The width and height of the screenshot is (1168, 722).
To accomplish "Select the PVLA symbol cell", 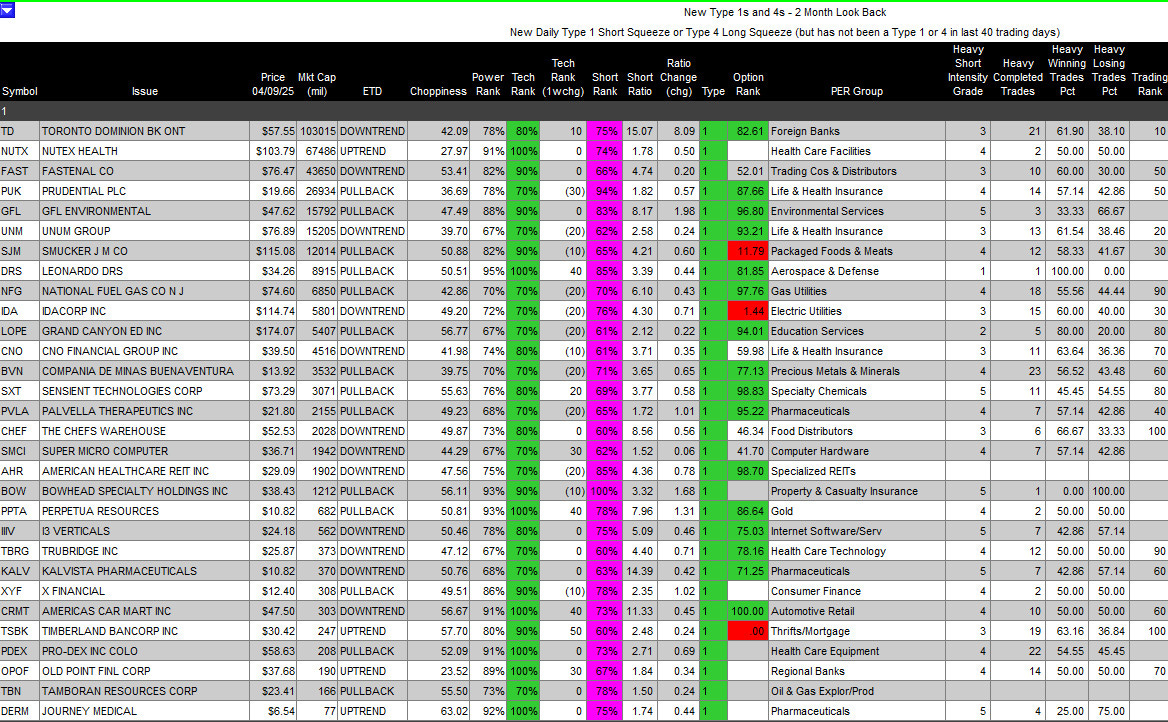I will point(19,411).
